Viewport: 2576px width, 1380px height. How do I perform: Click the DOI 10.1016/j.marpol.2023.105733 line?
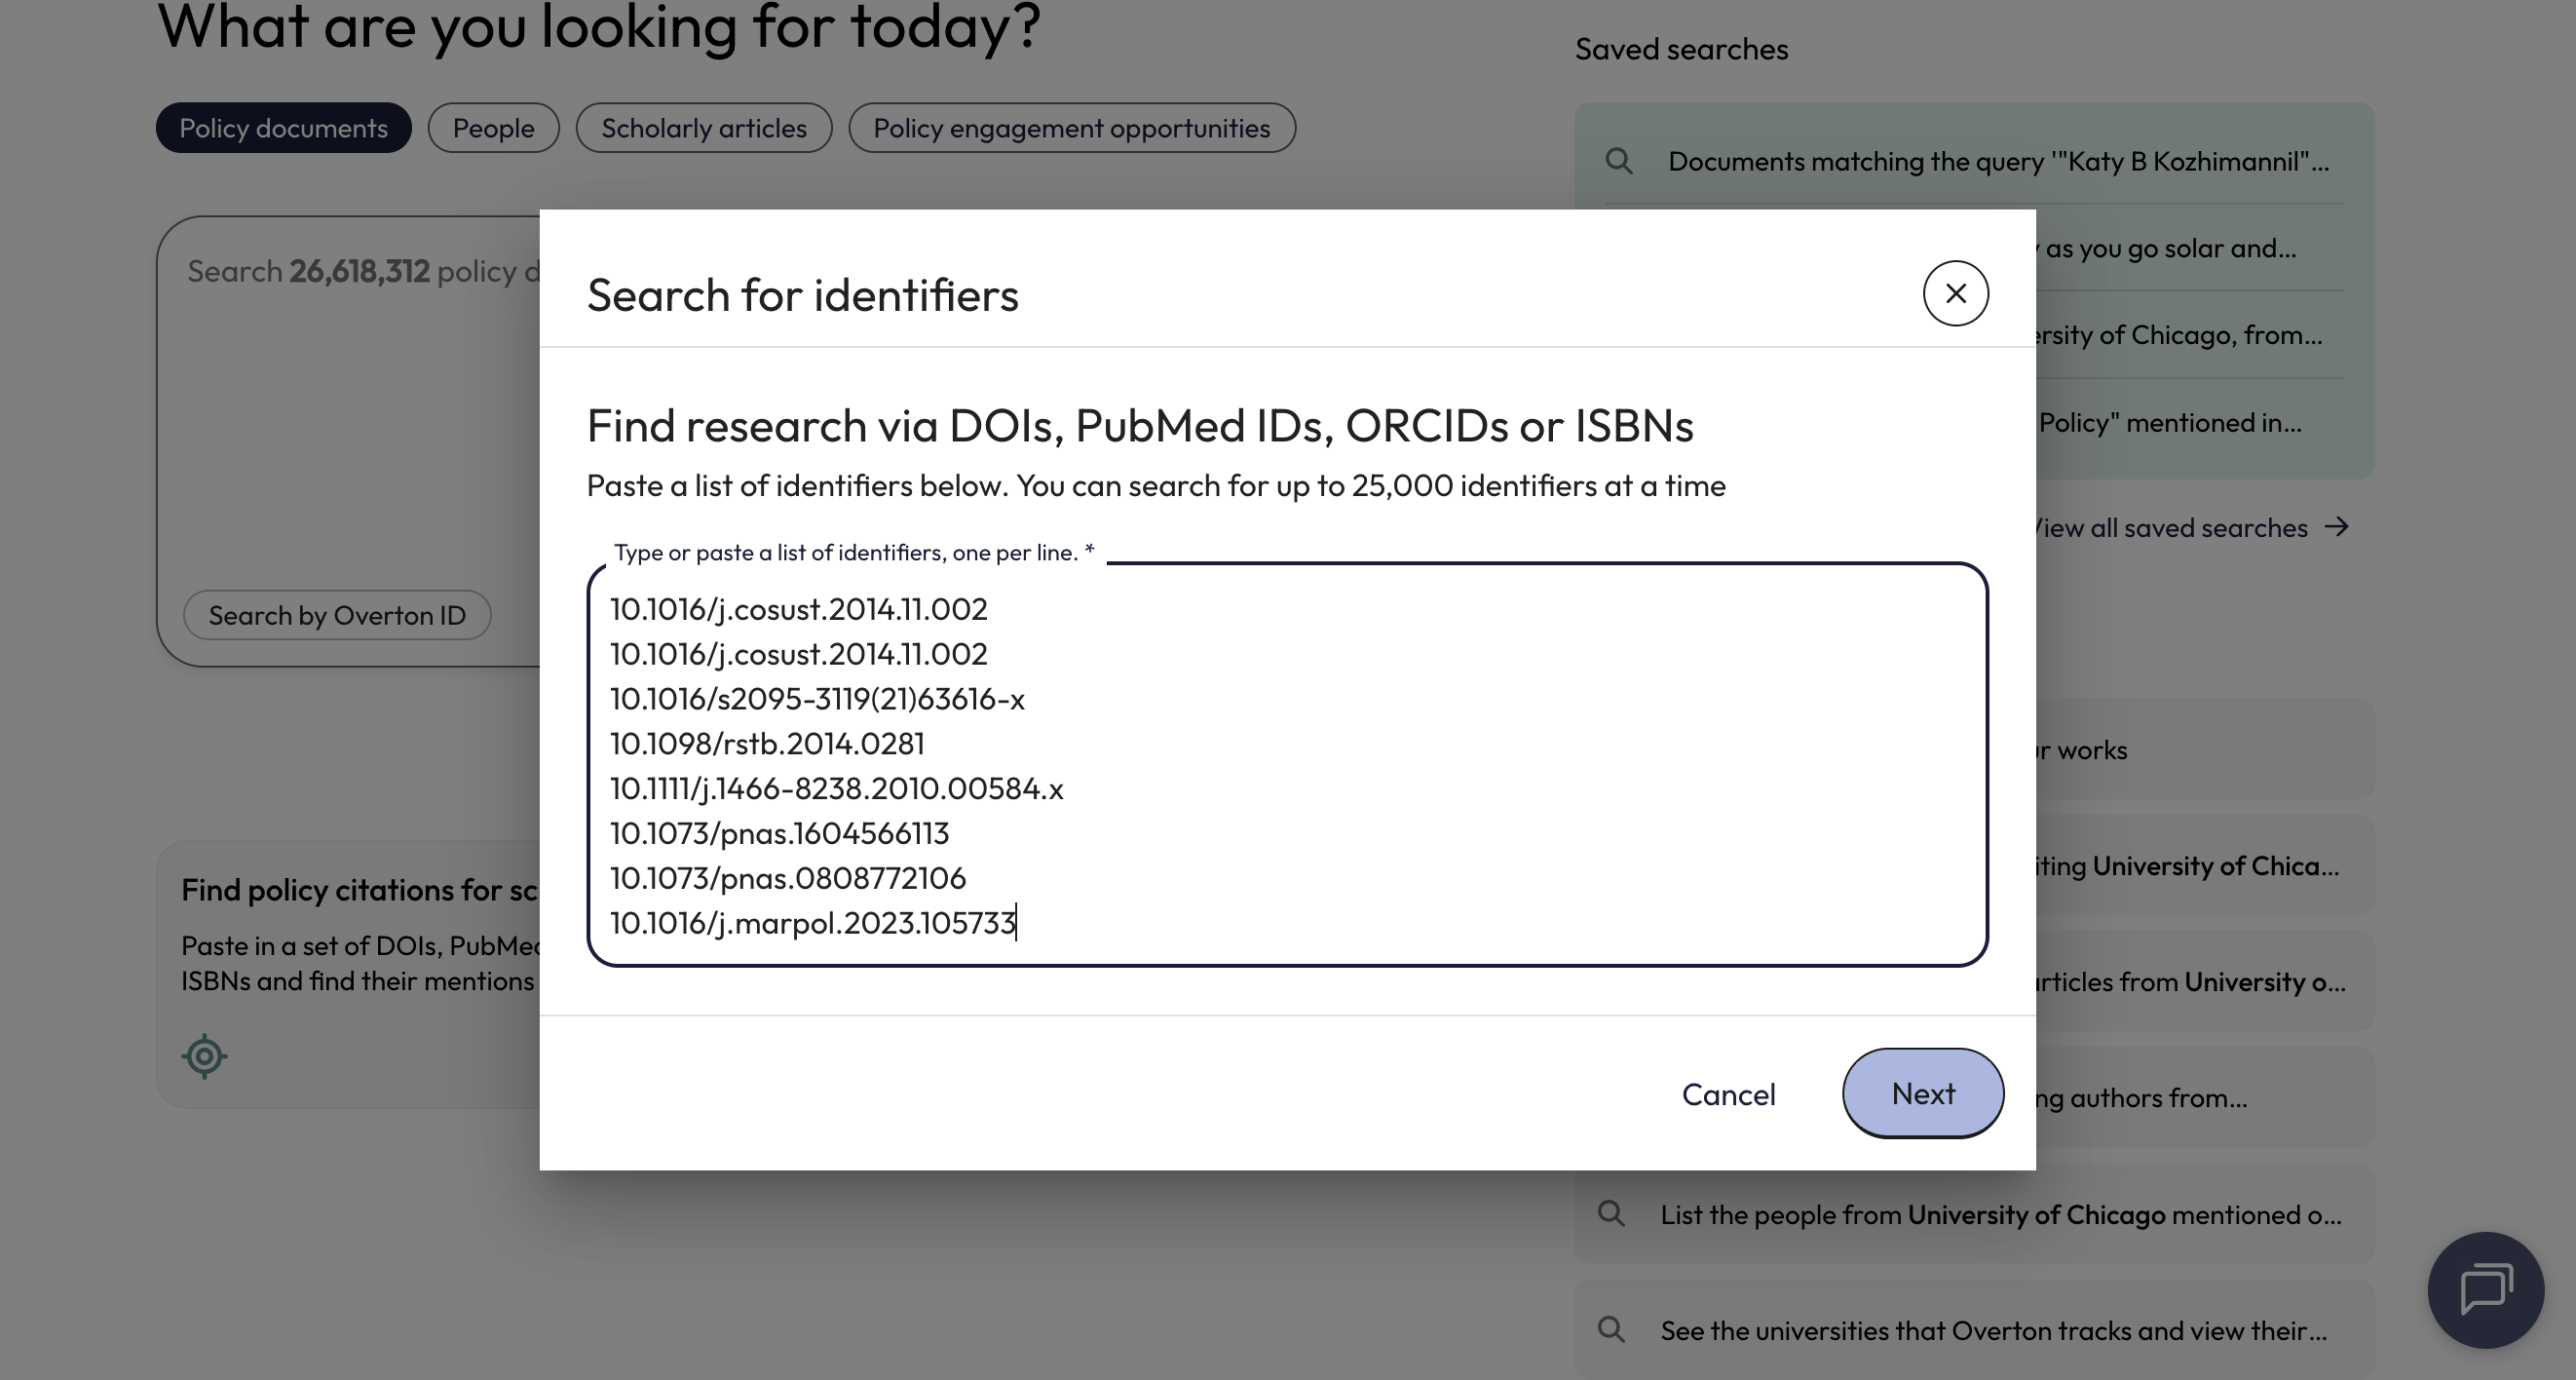812,923
